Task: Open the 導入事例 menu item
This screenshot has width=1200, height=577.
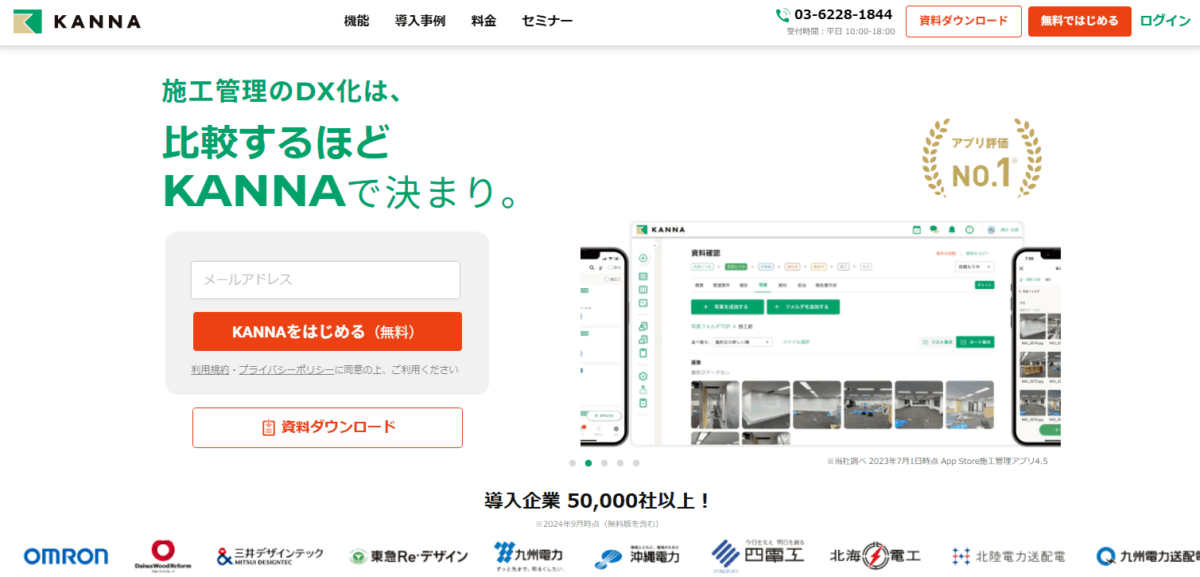Action: pos(420,21)
